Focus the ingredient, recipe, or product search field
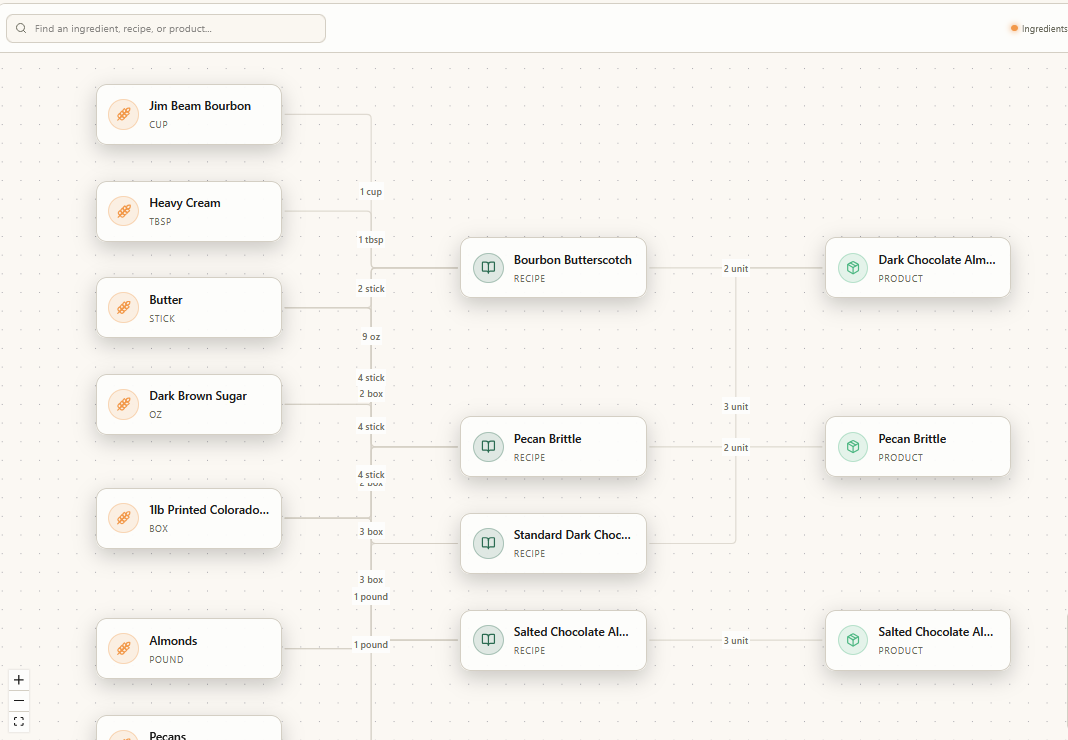 166,29
